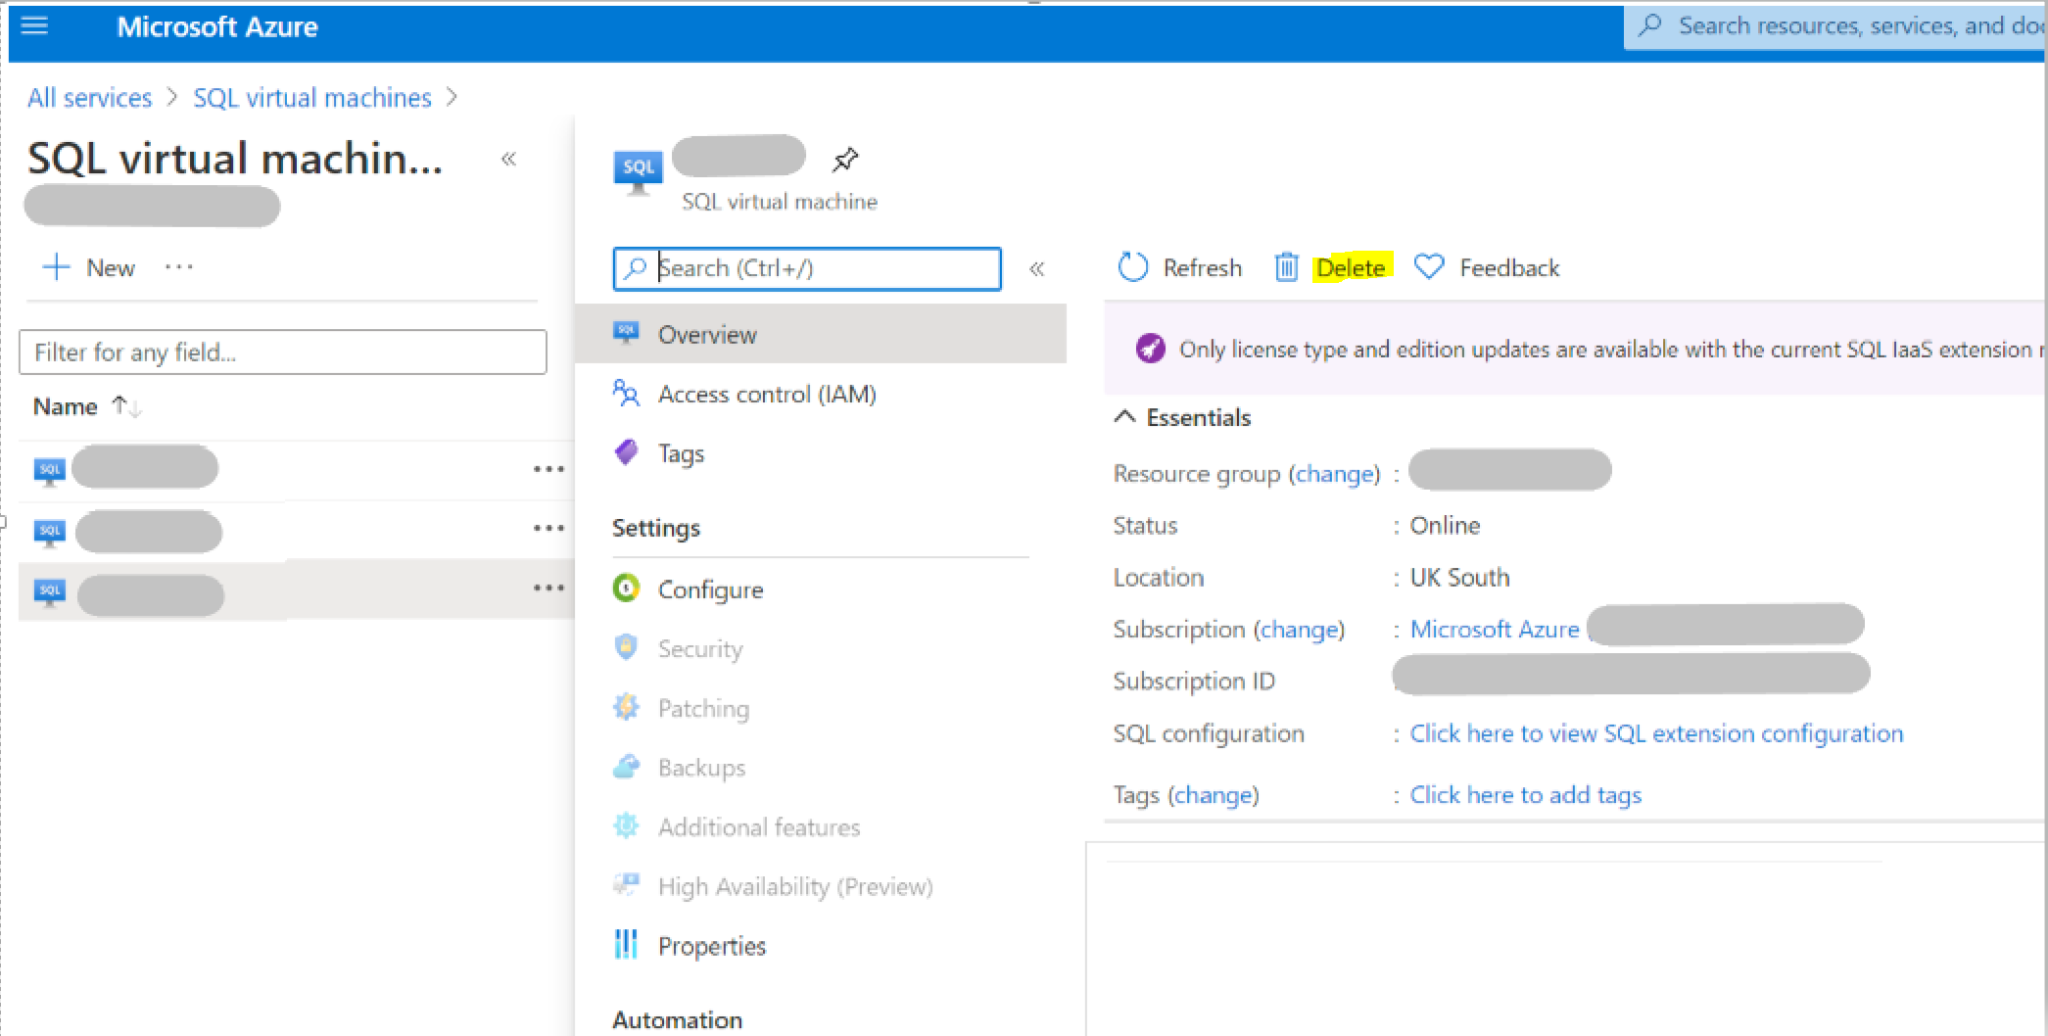This screenshot has width=2048, height=1036.
Task: Click the purple Tags icon
Action: click(626, 452)
